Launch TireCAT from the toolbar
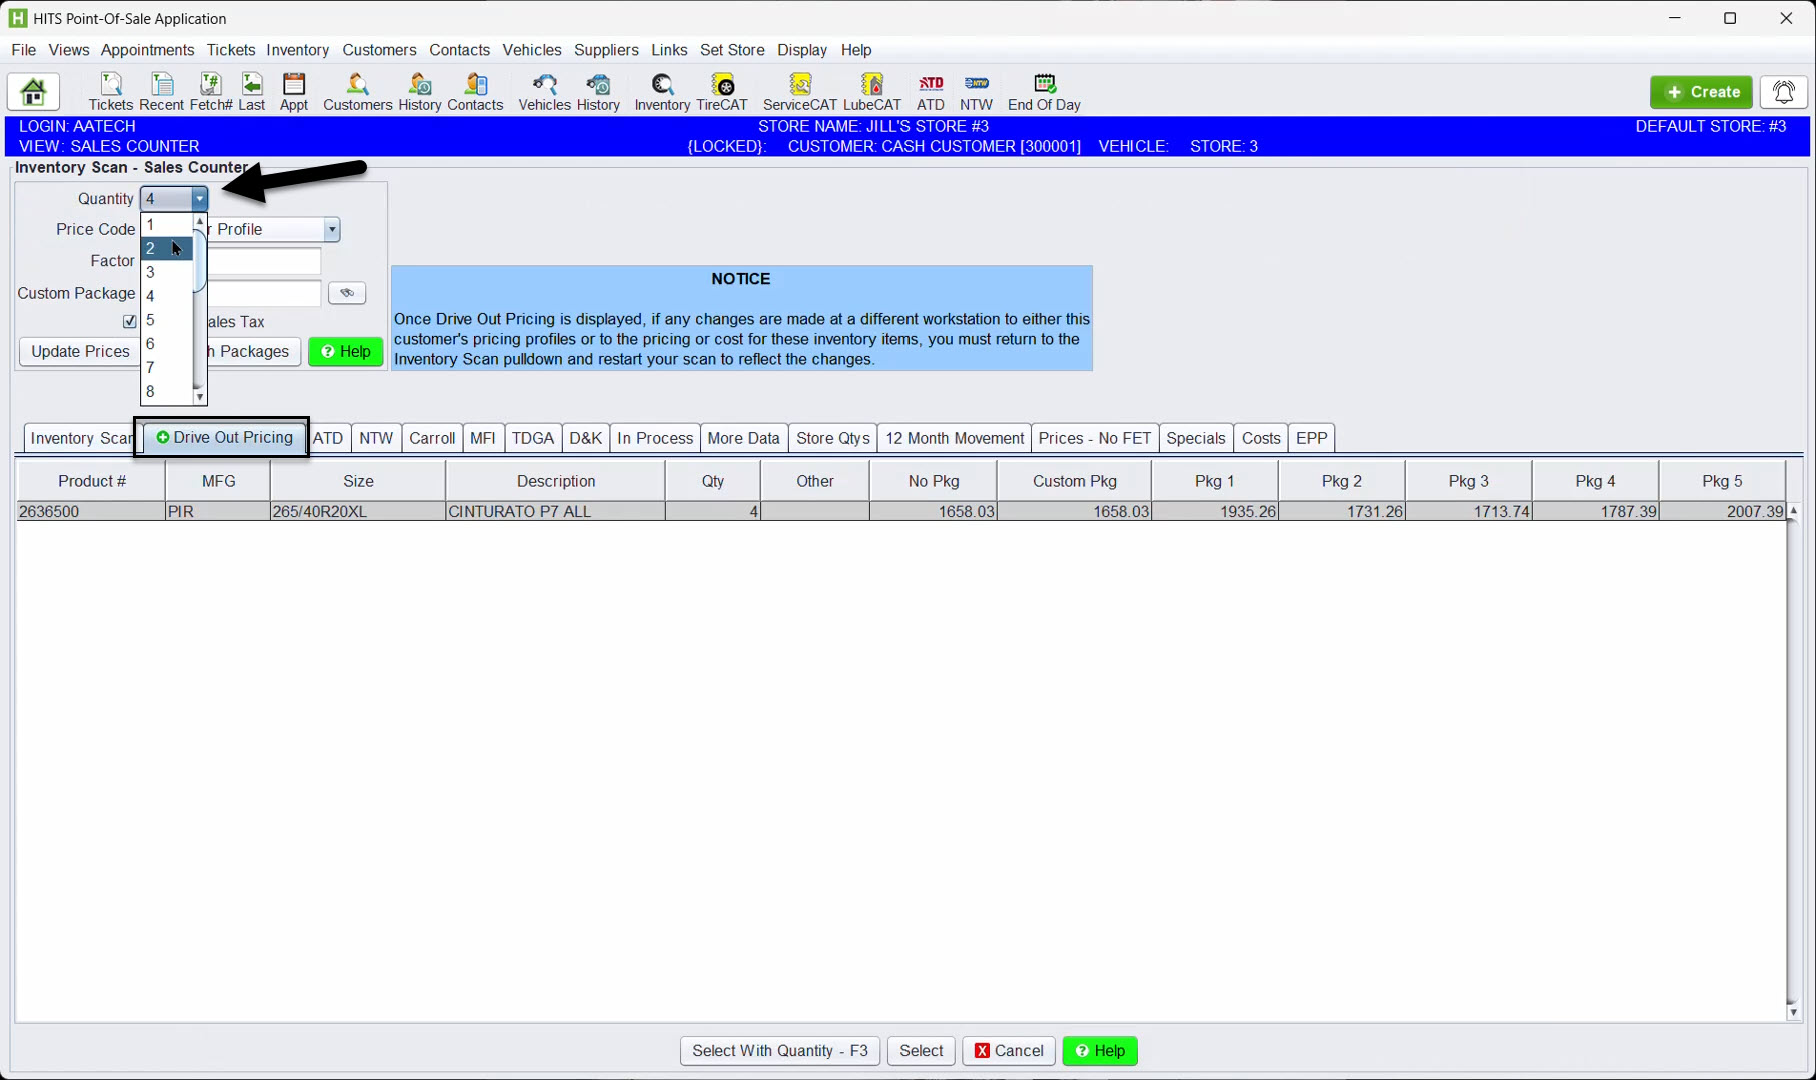This screenshot has height=1080, width=1816. [721, 92]
